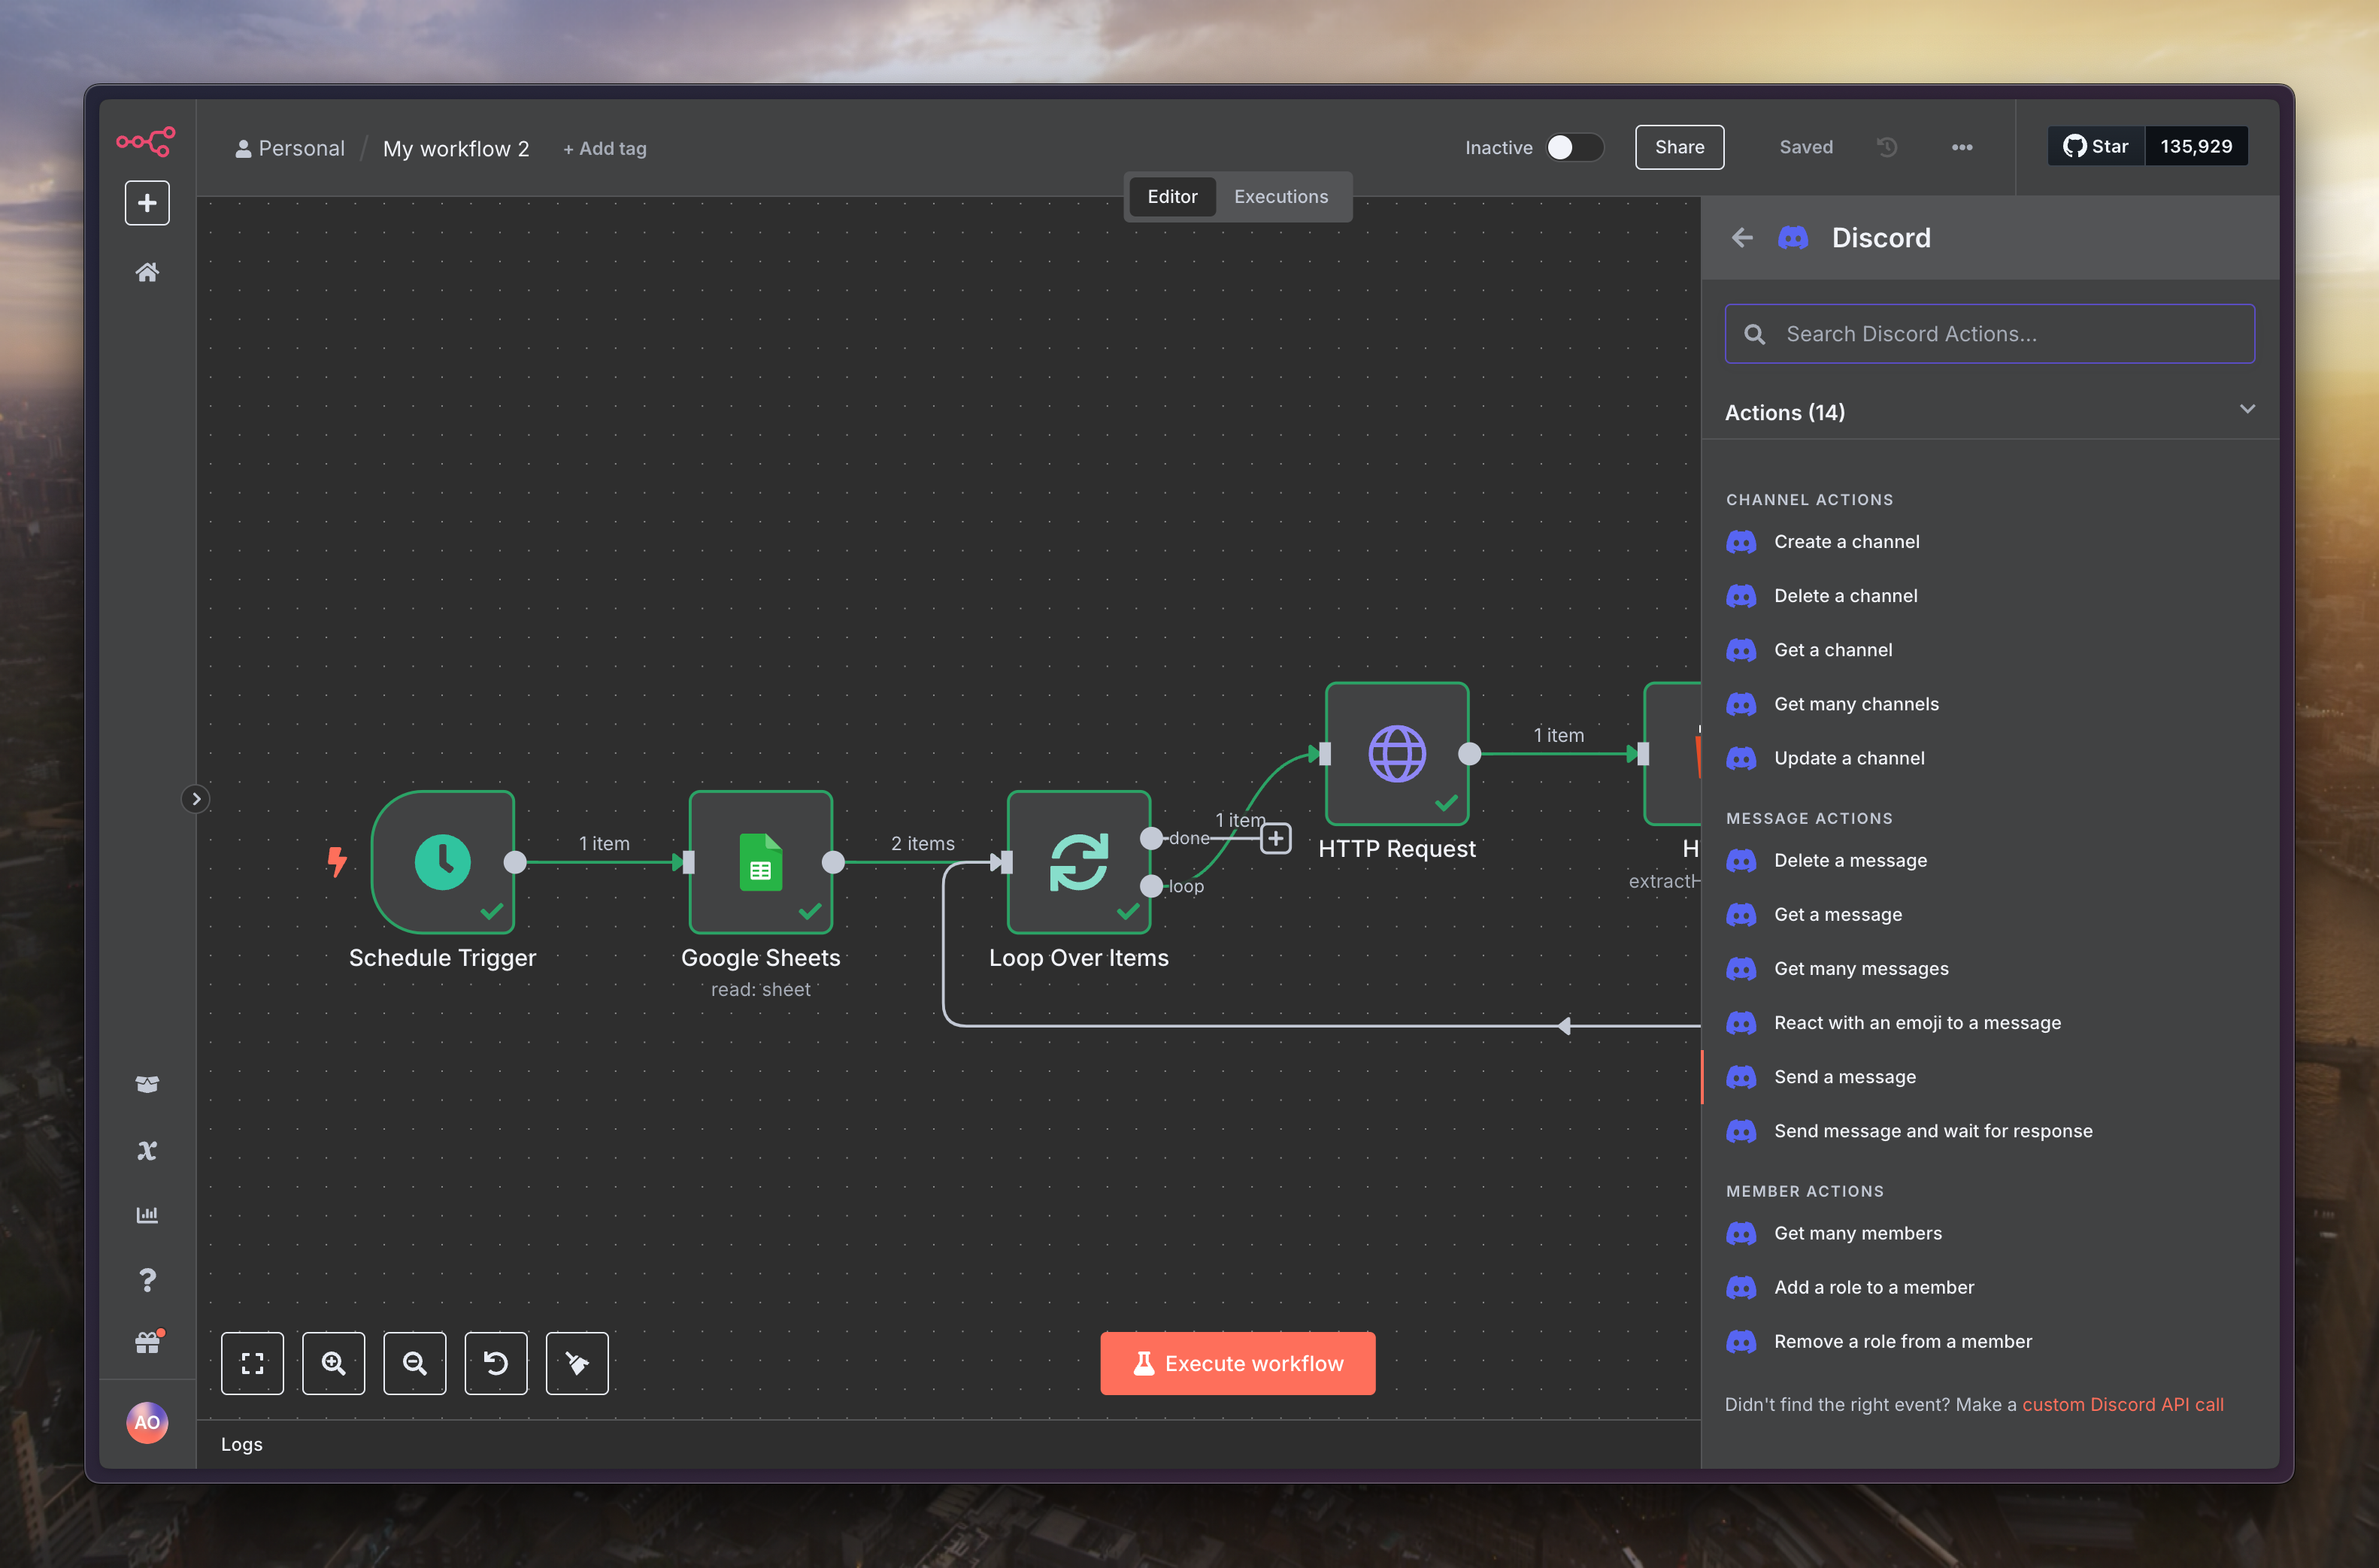Collapse the Actions (14) section chevron
2379x1568 pixels.
pos(2247,410)
